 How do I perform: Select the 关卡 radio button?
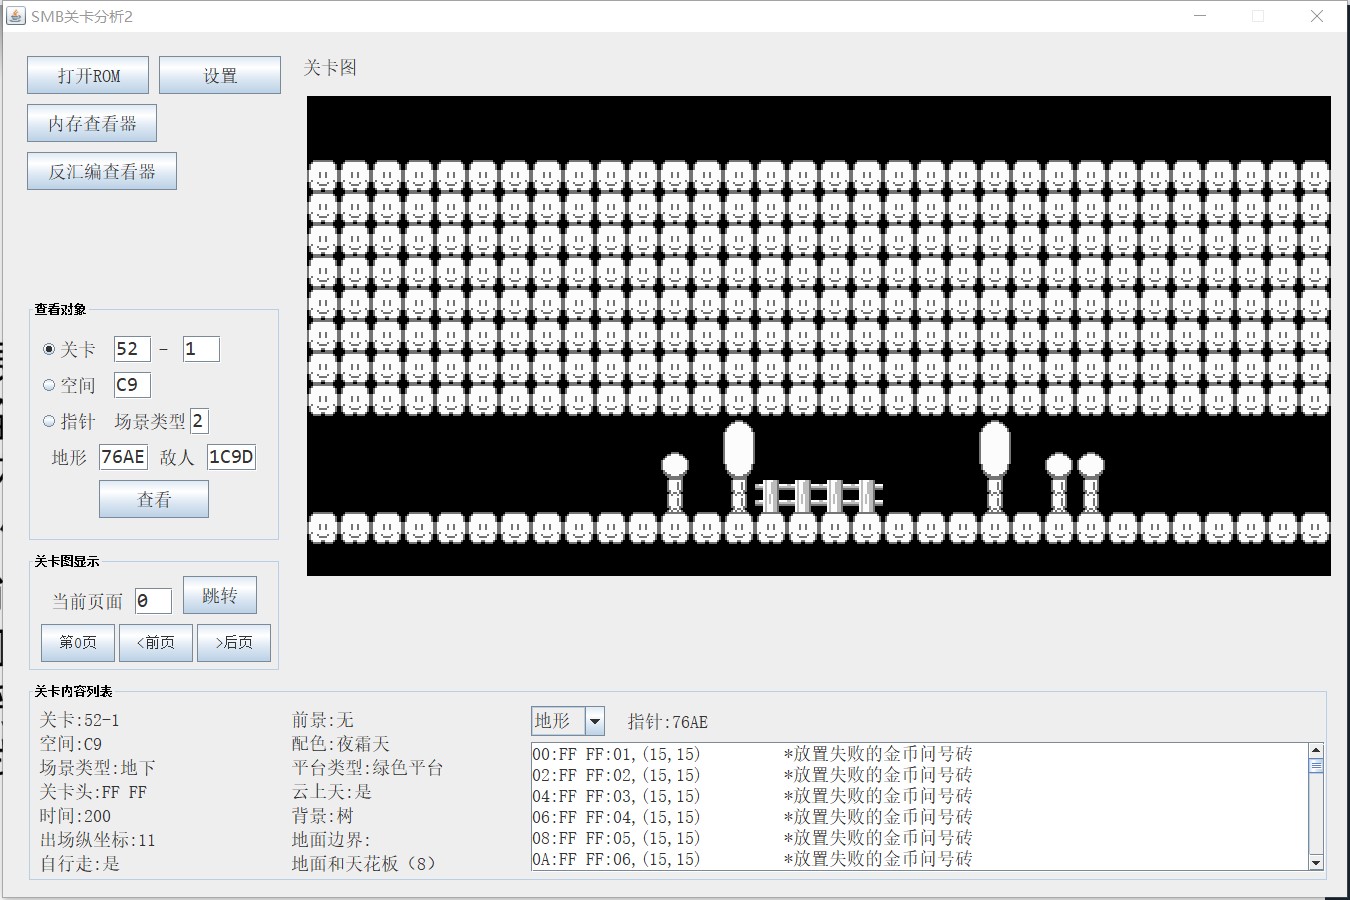[x=49, y=349]
